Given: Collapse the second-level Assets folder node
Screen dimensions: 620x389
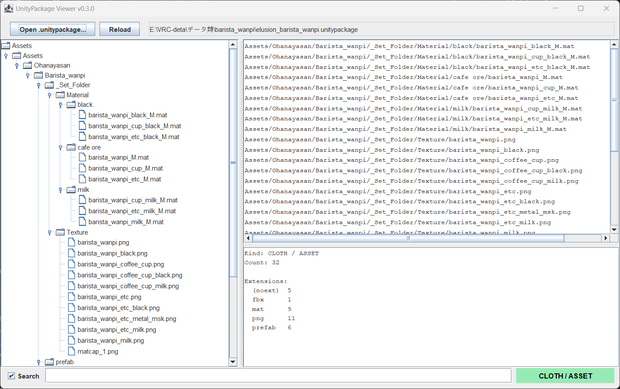Looking at the screenshot, I should (6, 56).
